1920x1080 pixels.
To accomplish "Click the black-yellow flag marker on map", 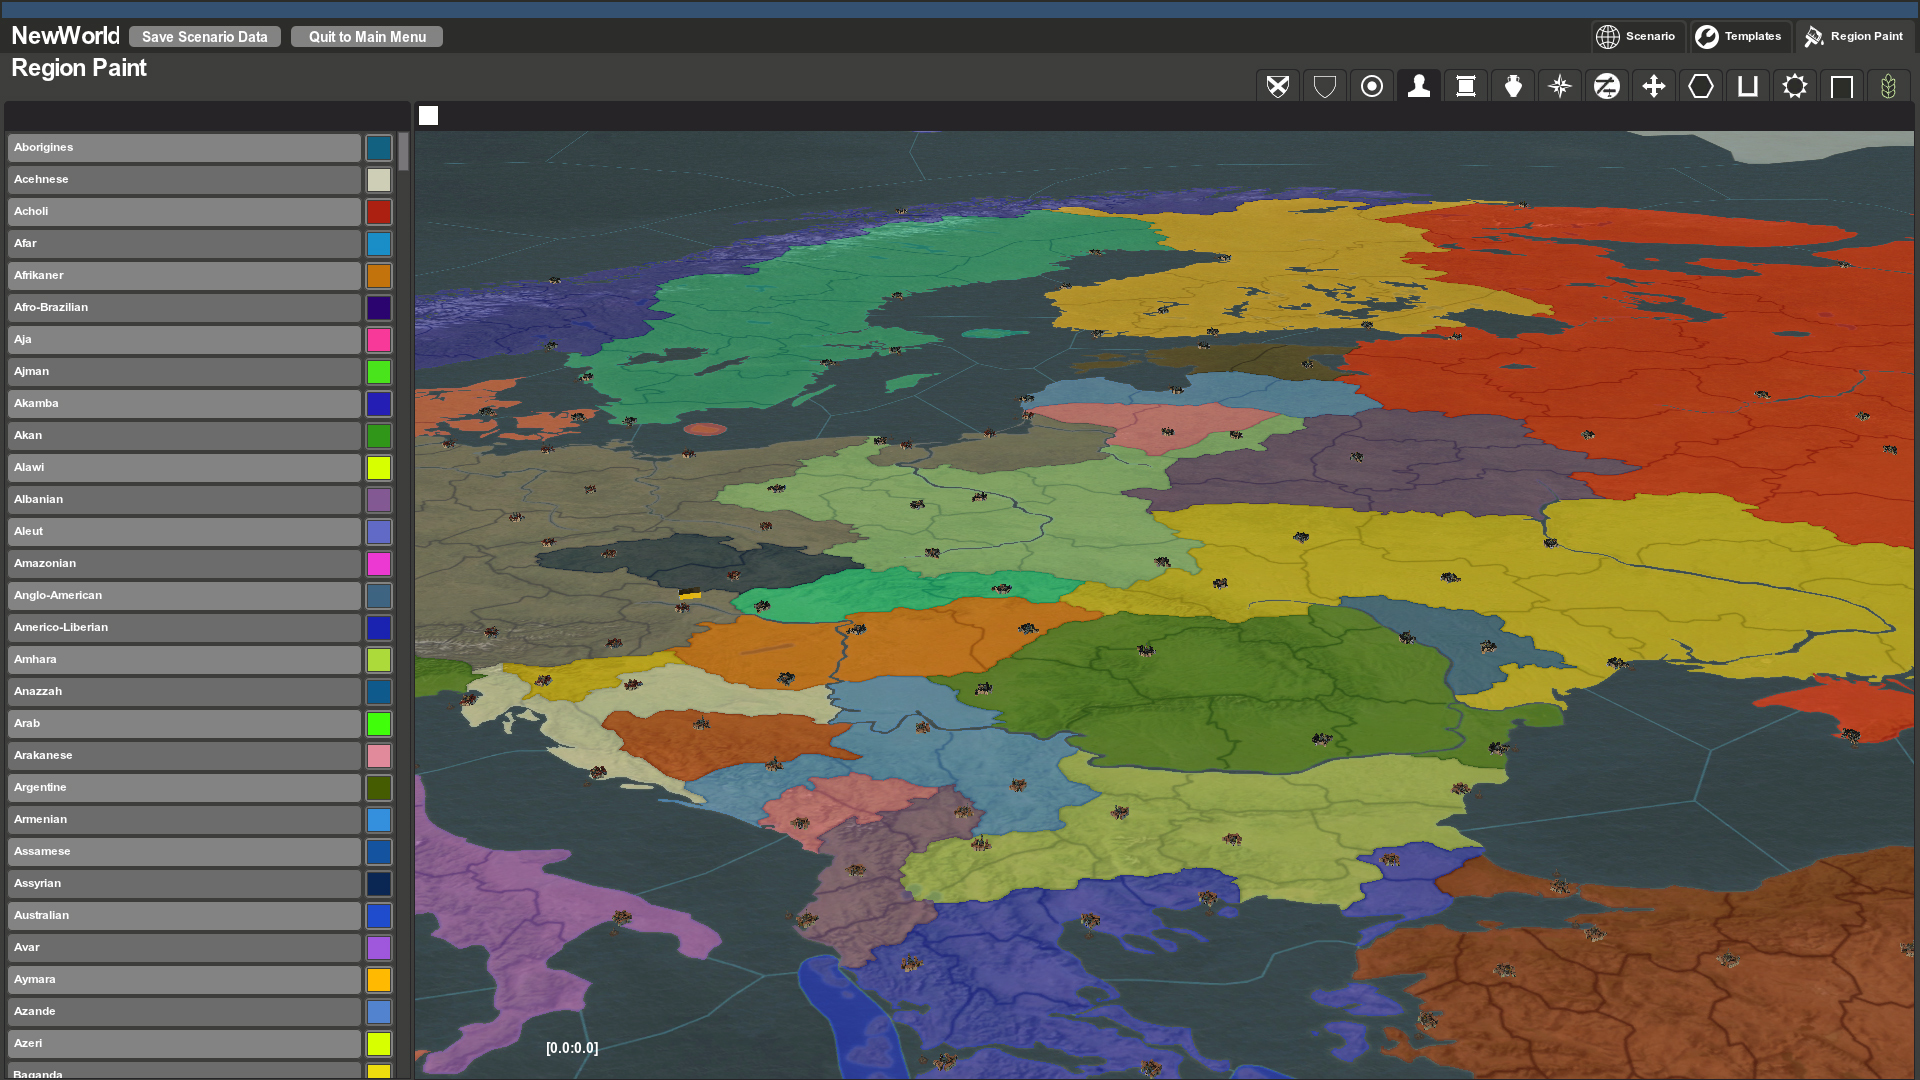I will (x=690, y=594).
